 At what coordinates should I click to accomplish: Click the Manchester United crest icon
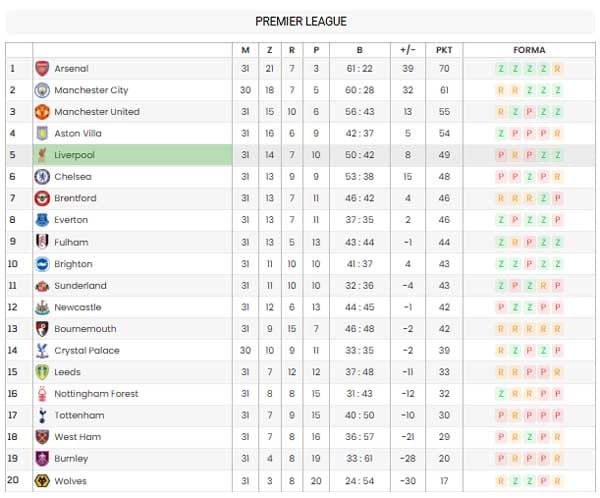42,112
